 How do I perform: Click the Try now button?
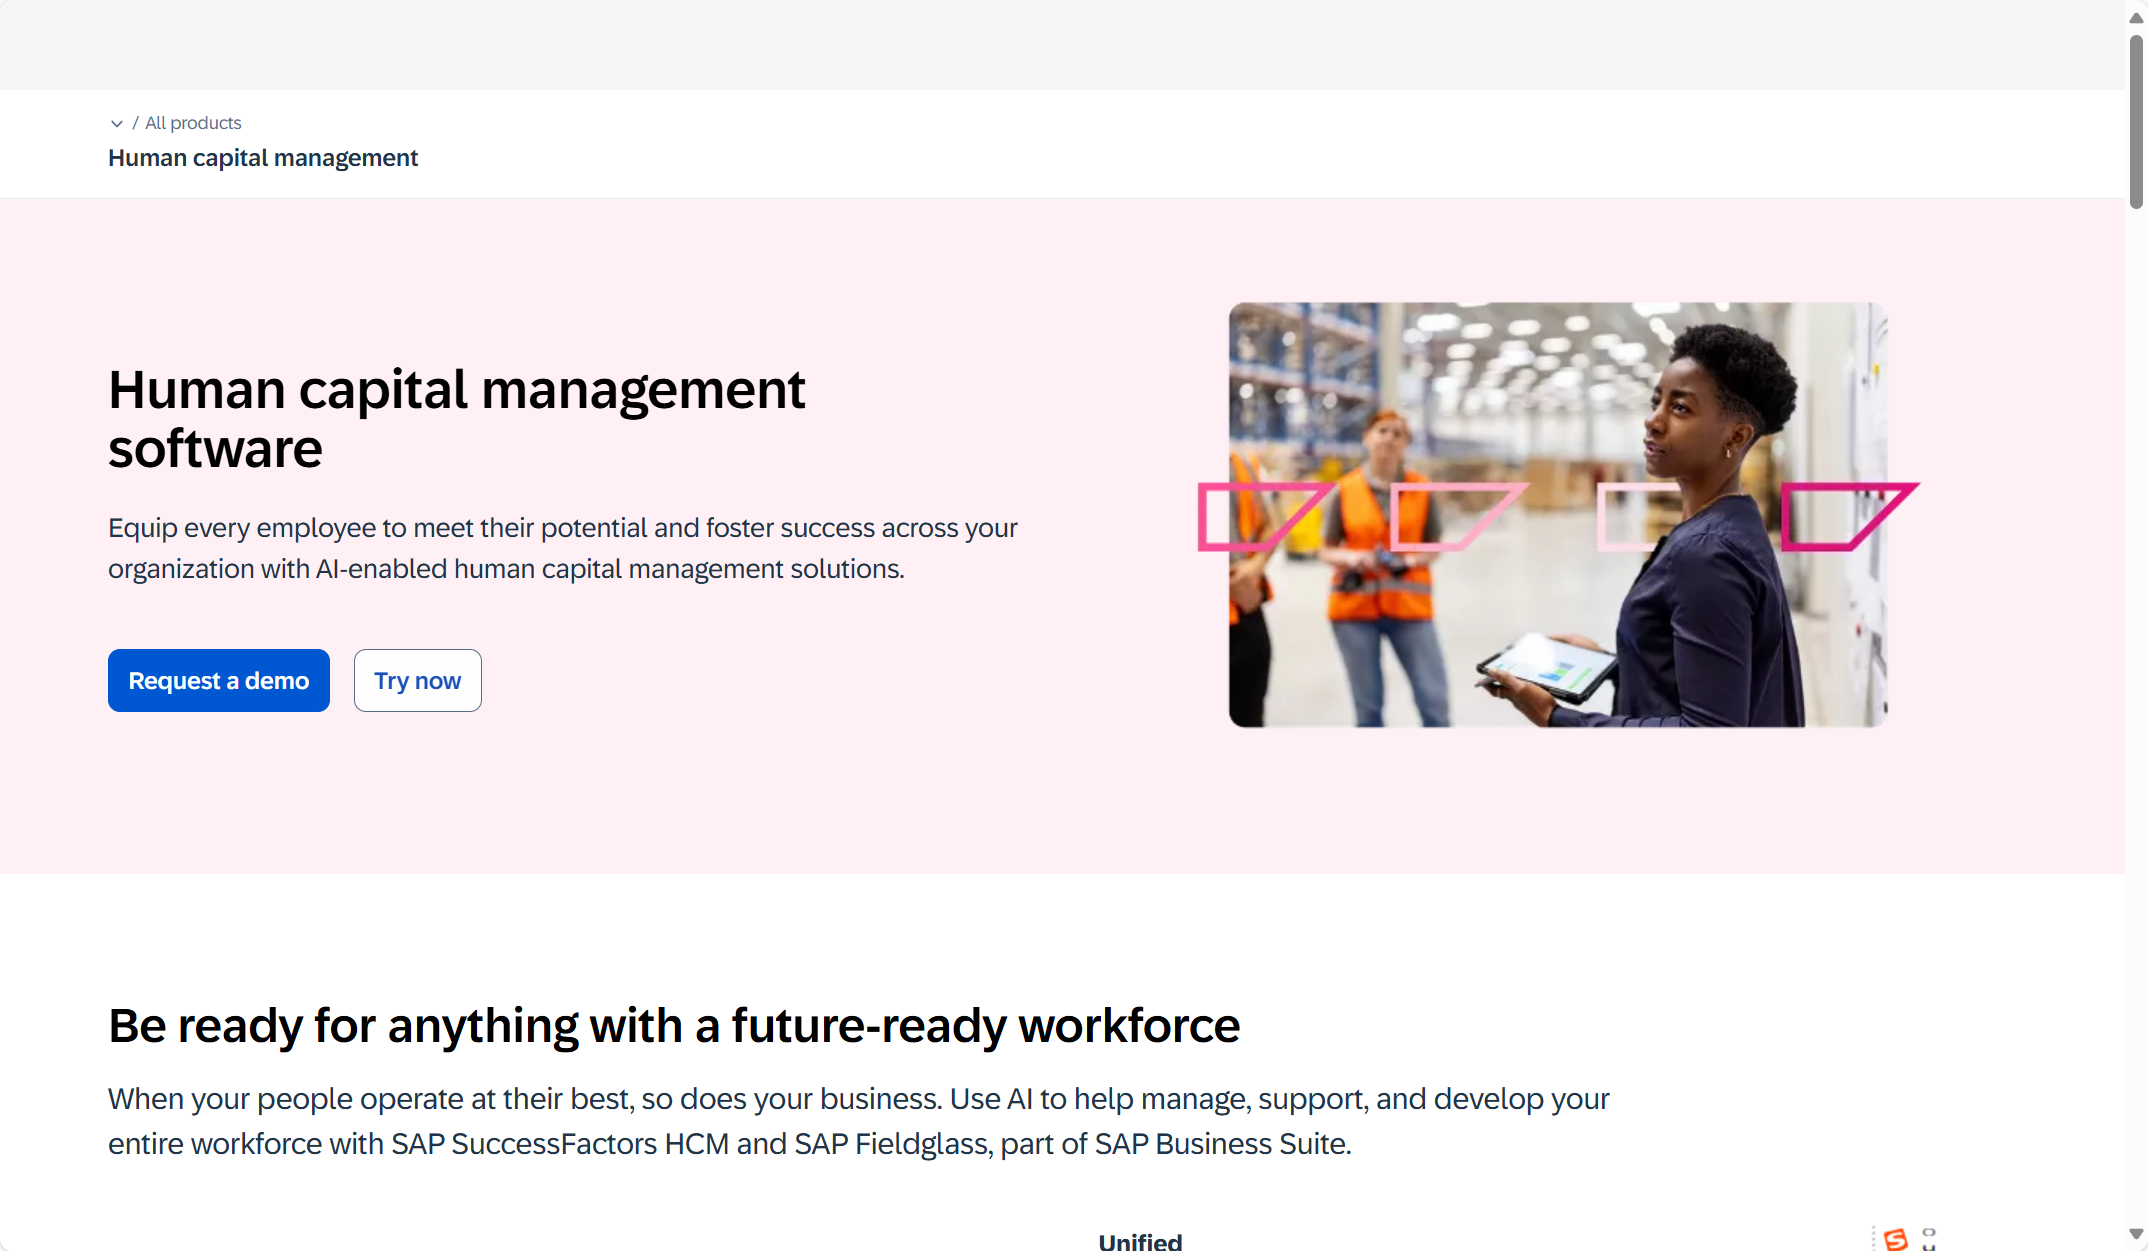[417, 681]
